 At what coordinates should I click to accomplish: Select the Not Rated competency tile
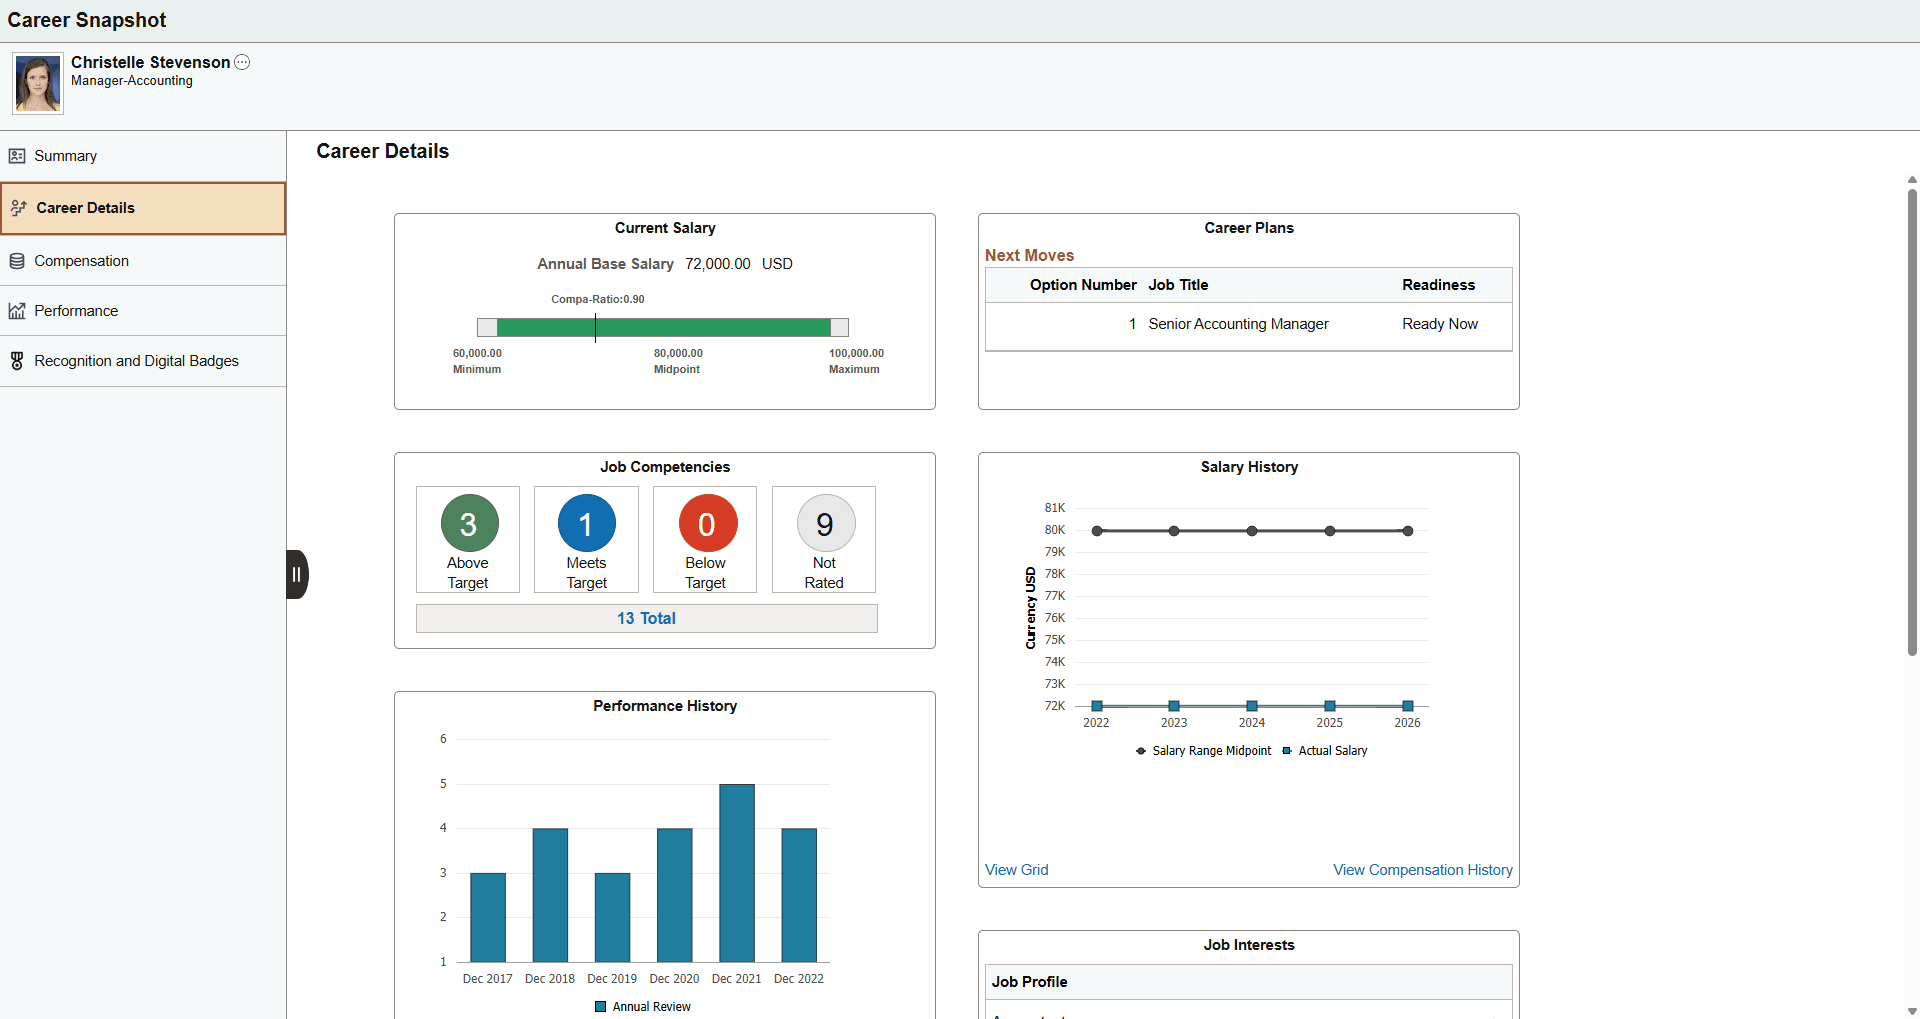point(824,540)
